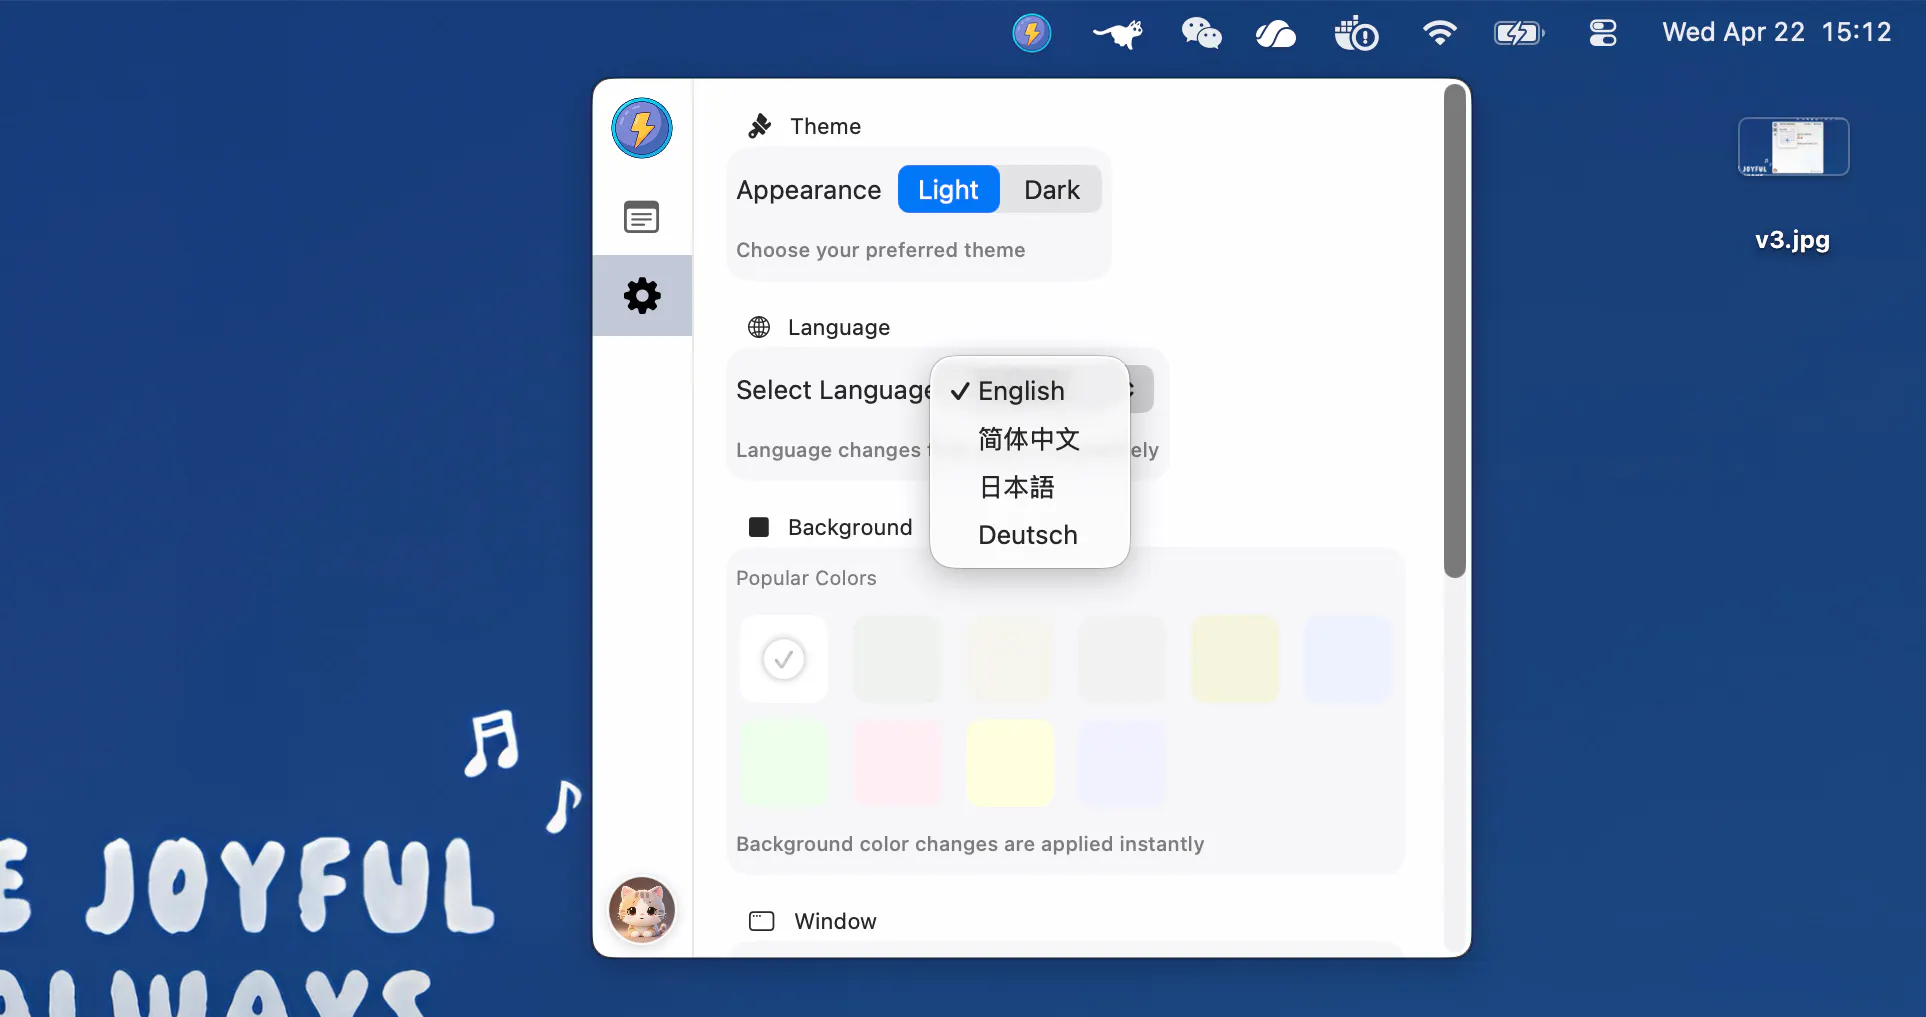This screenshot has width=1926, height=1017.
Task: Pick the light pink background swatch
Action: coord(897,763)
